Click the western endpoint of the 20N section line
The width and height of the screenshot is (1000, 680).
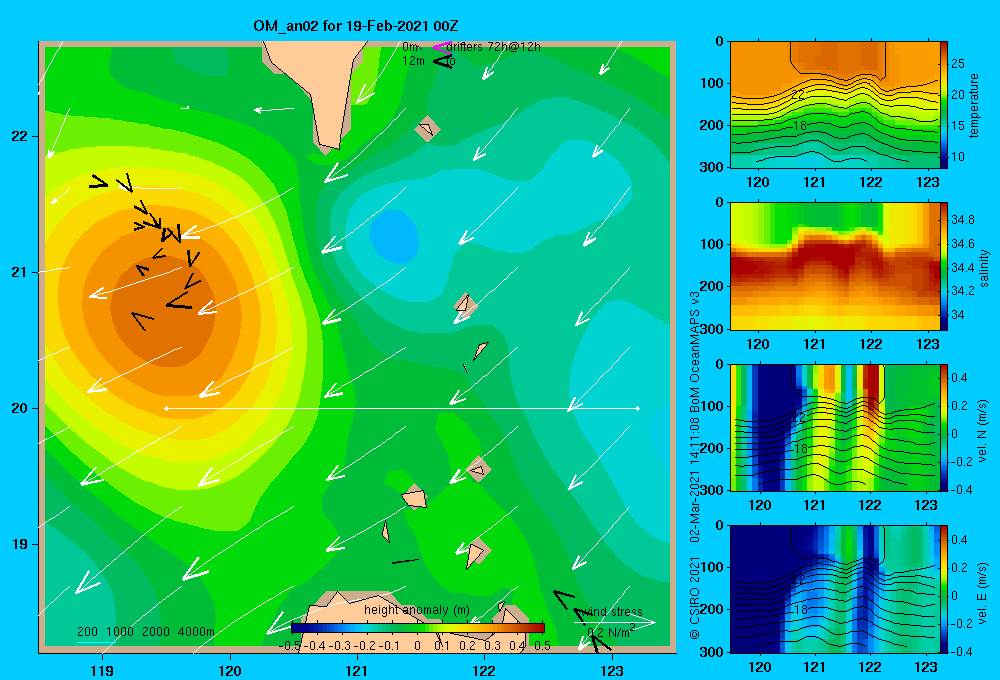pos(166,408)
